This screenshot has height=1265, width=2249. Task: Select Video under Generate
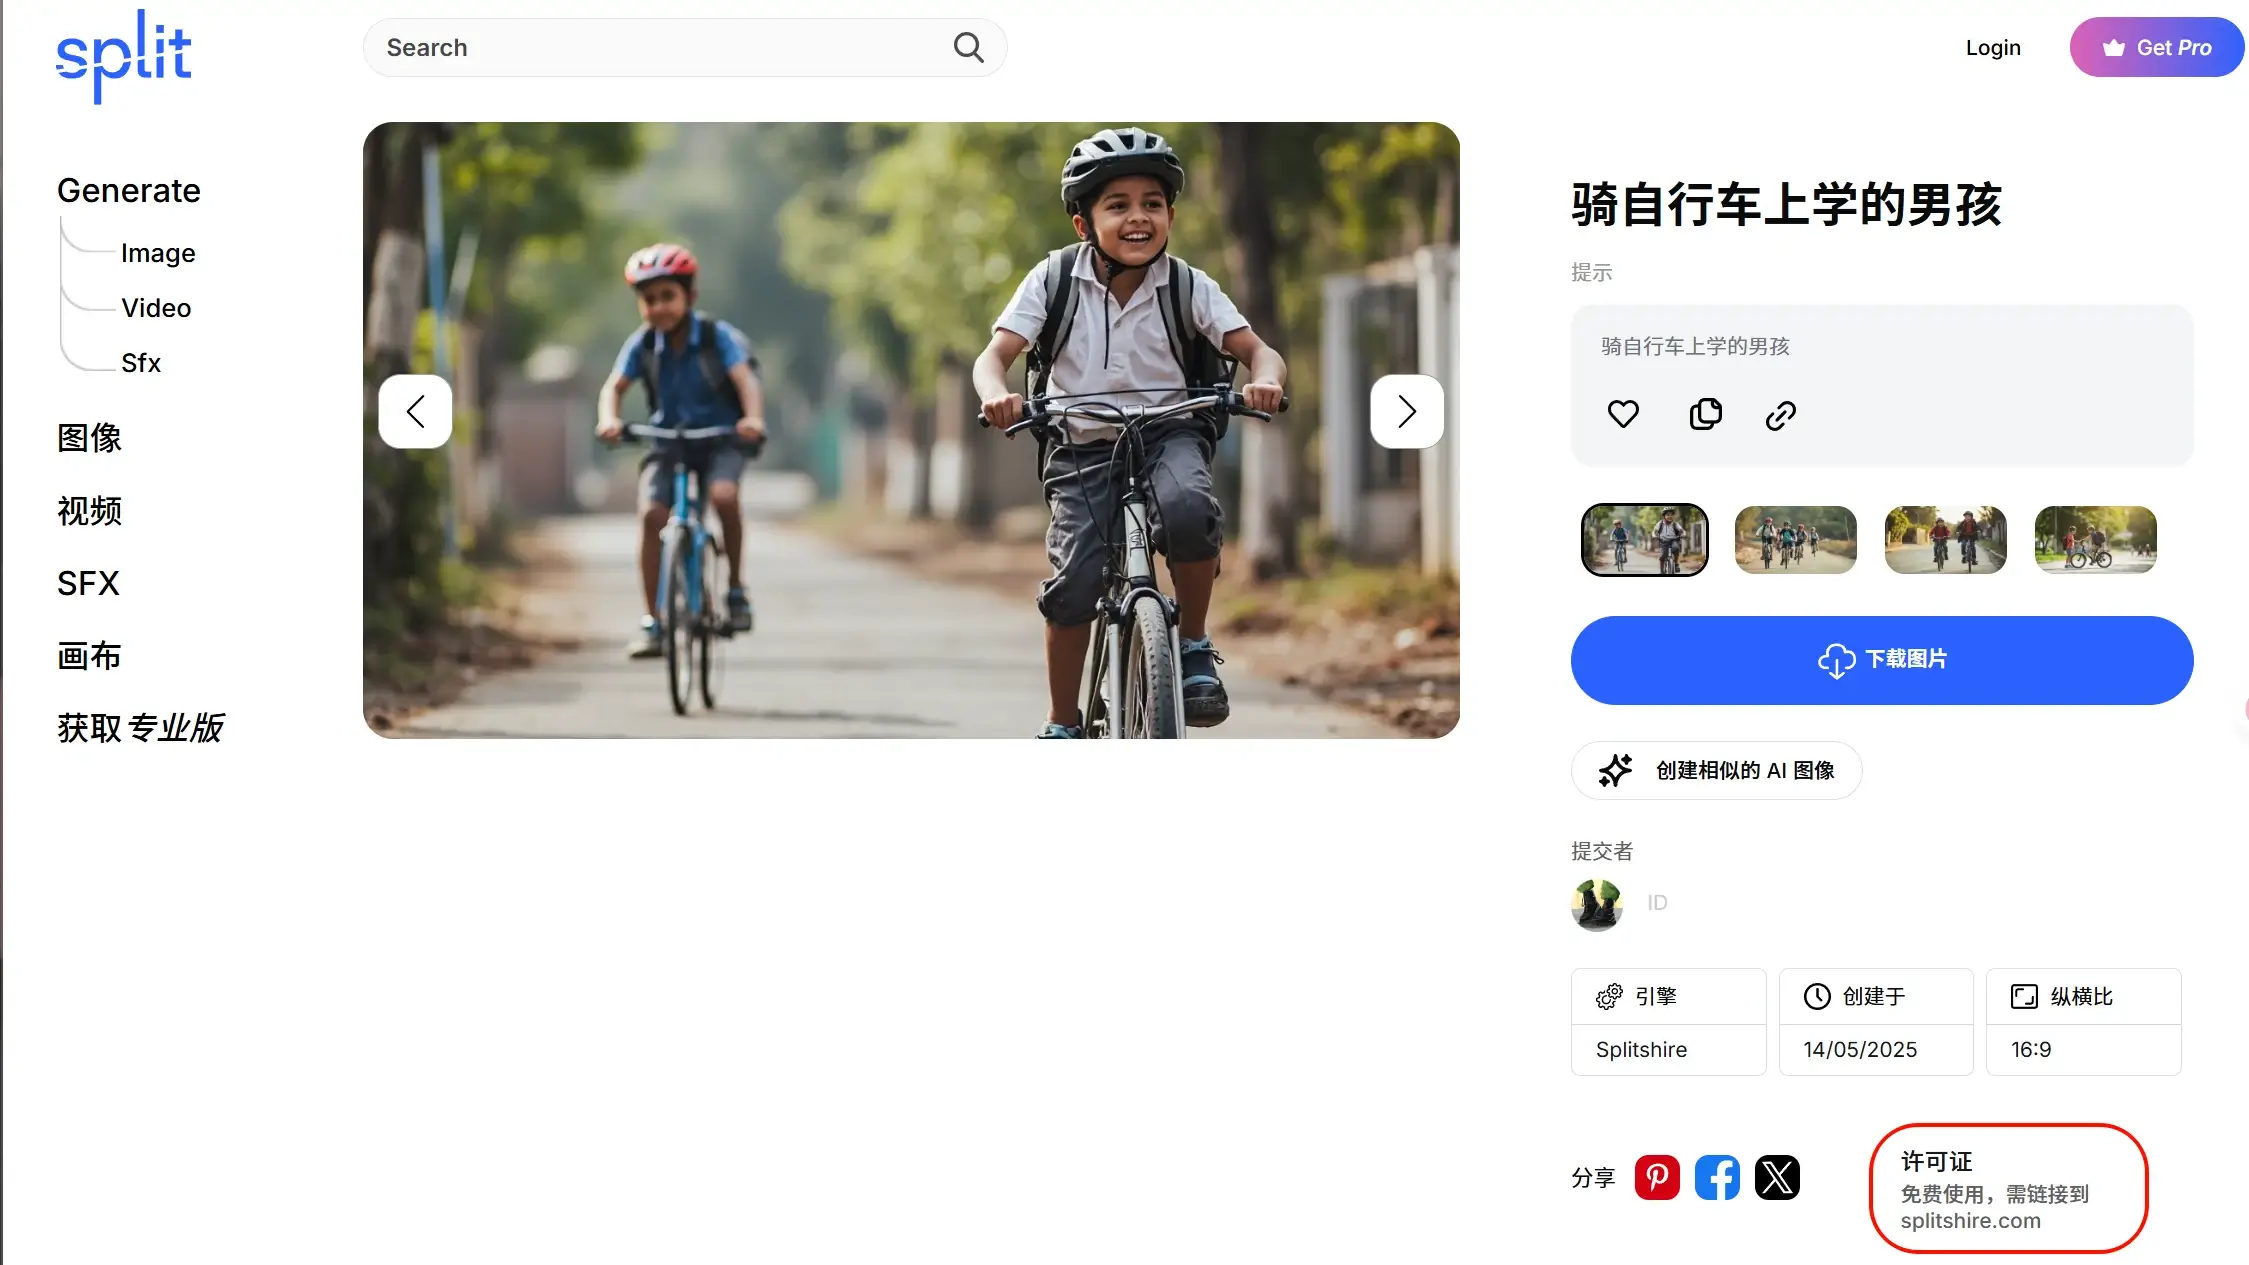tap(156, 308)
